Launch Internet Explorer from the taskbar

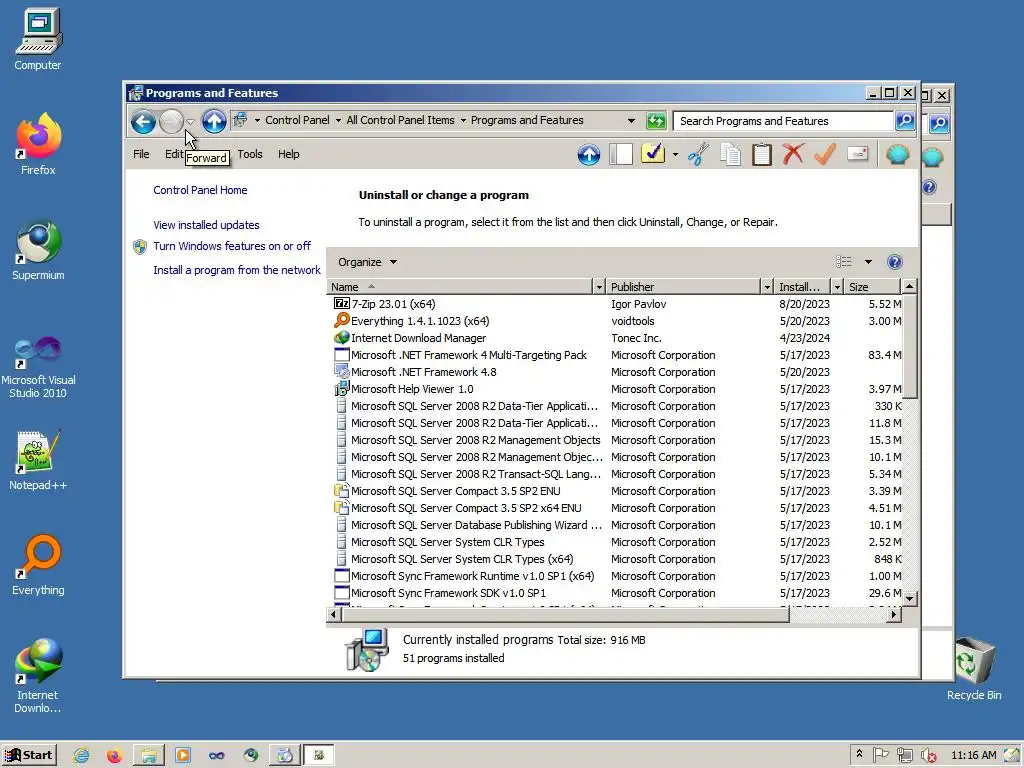coord(81,756)
